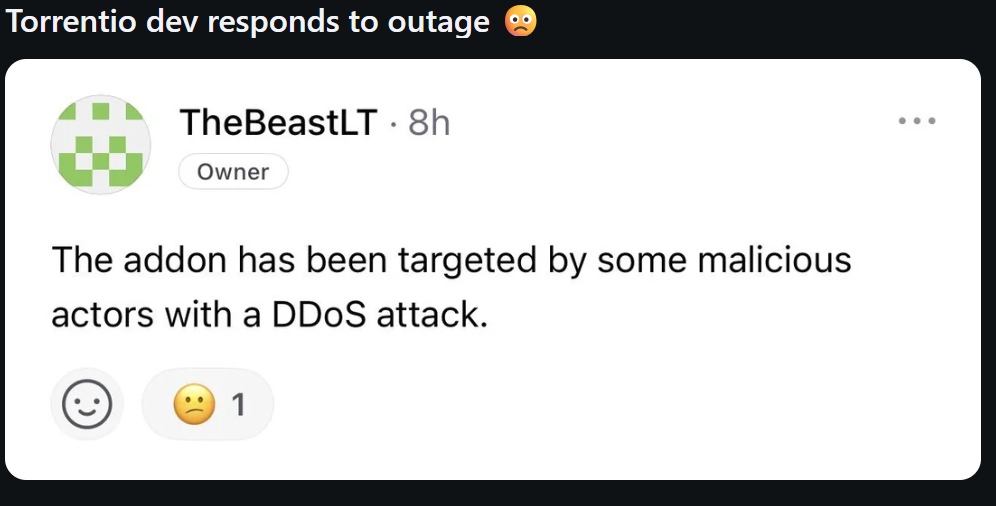The height and width of the screenshot is (506, 996).
Task: Click the Owner badge label
Action: pyautogui.click(x=233, y=171)
